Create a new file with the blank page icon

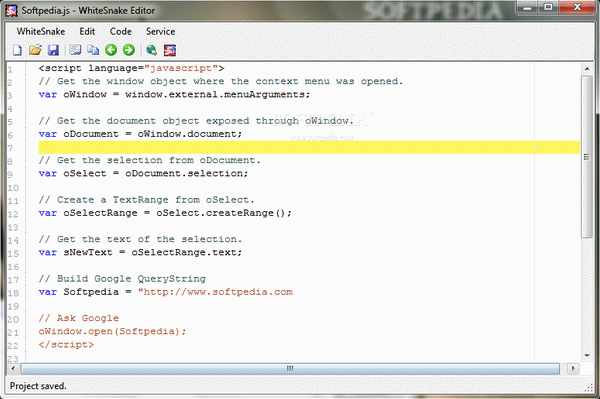click(x=17, y=50)
